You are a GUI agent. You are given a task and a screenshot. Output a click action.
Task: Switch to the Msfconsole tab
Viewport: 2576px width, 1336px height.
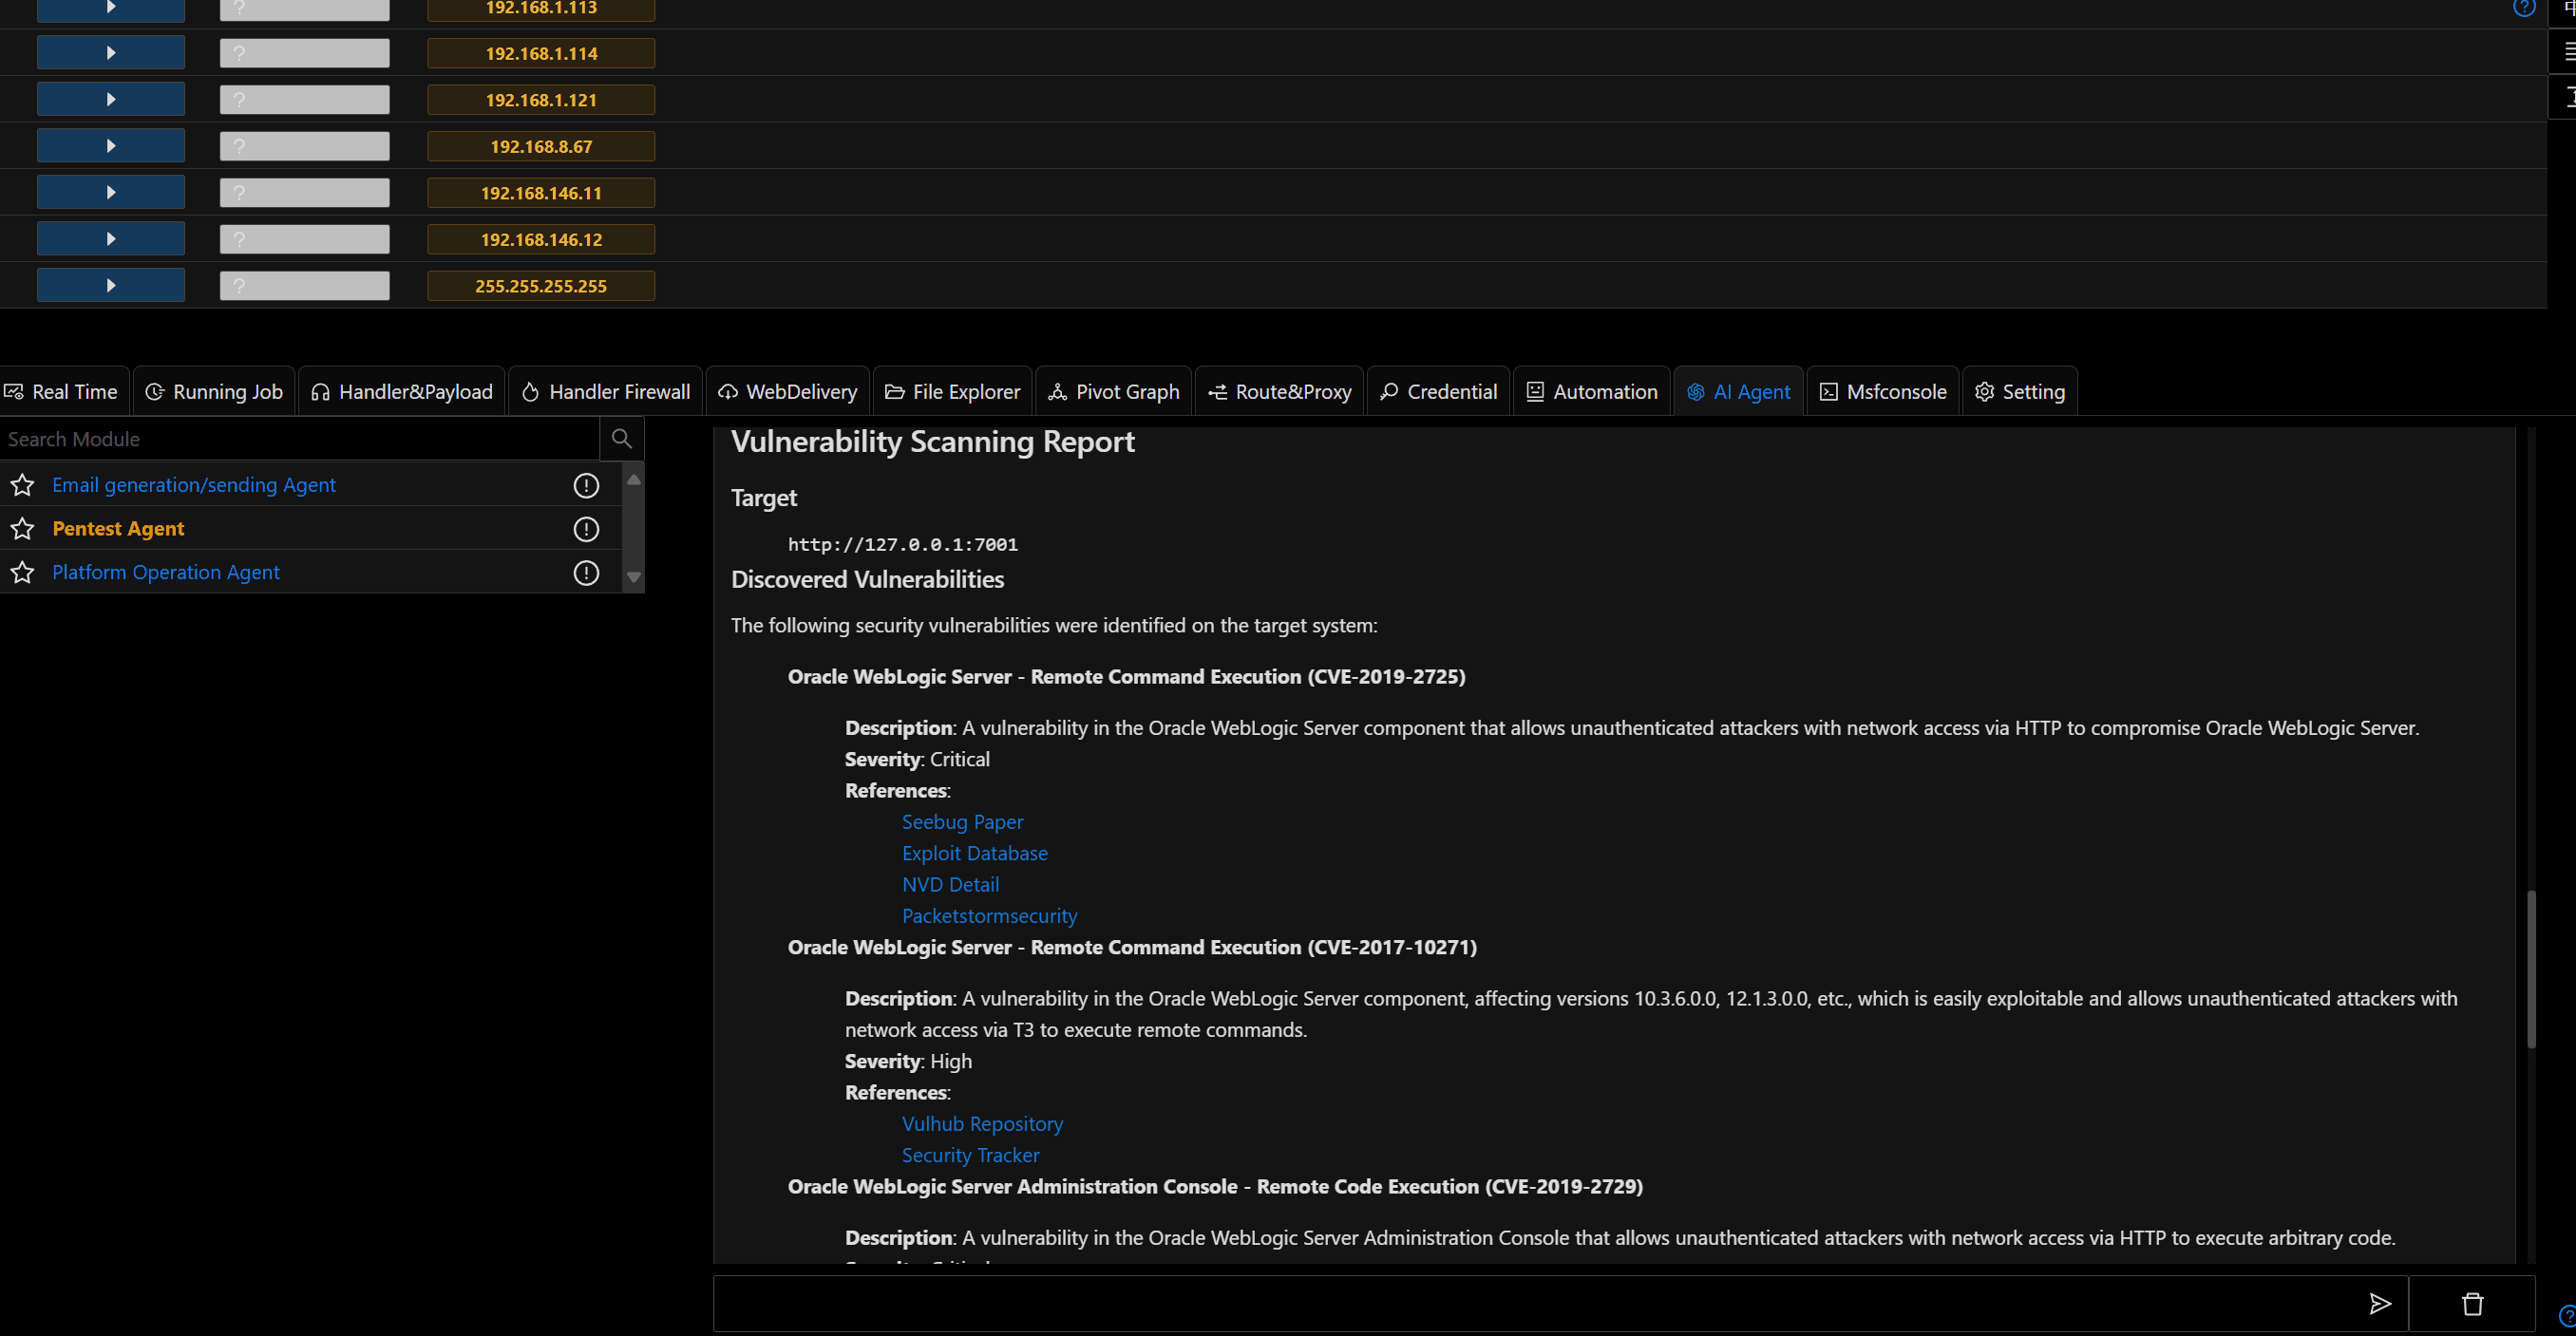pos(1883,392)
